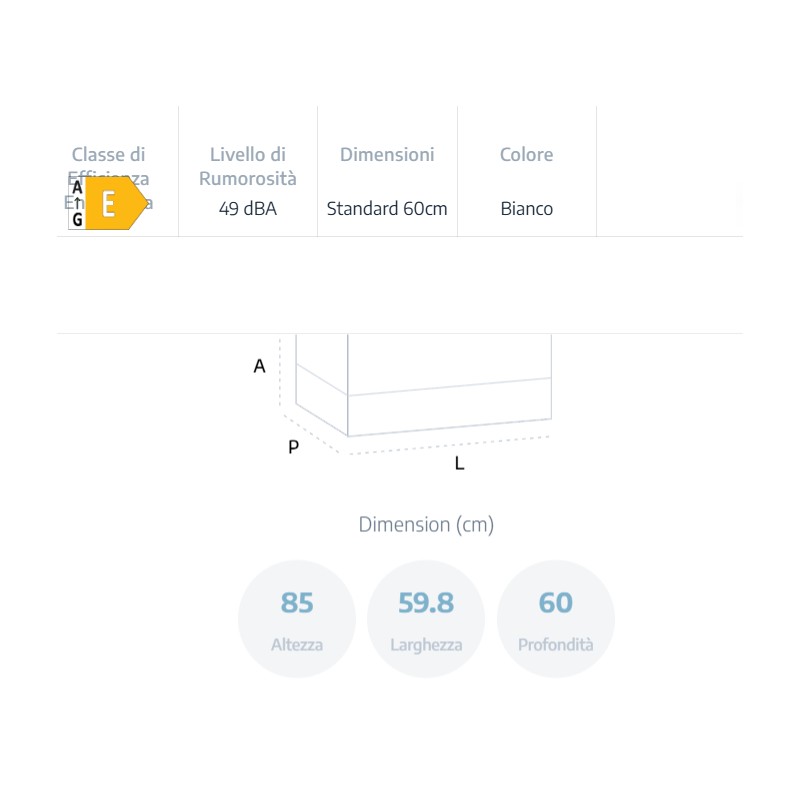
Task: Click the Profondità label text
Action: pos(556,645)
